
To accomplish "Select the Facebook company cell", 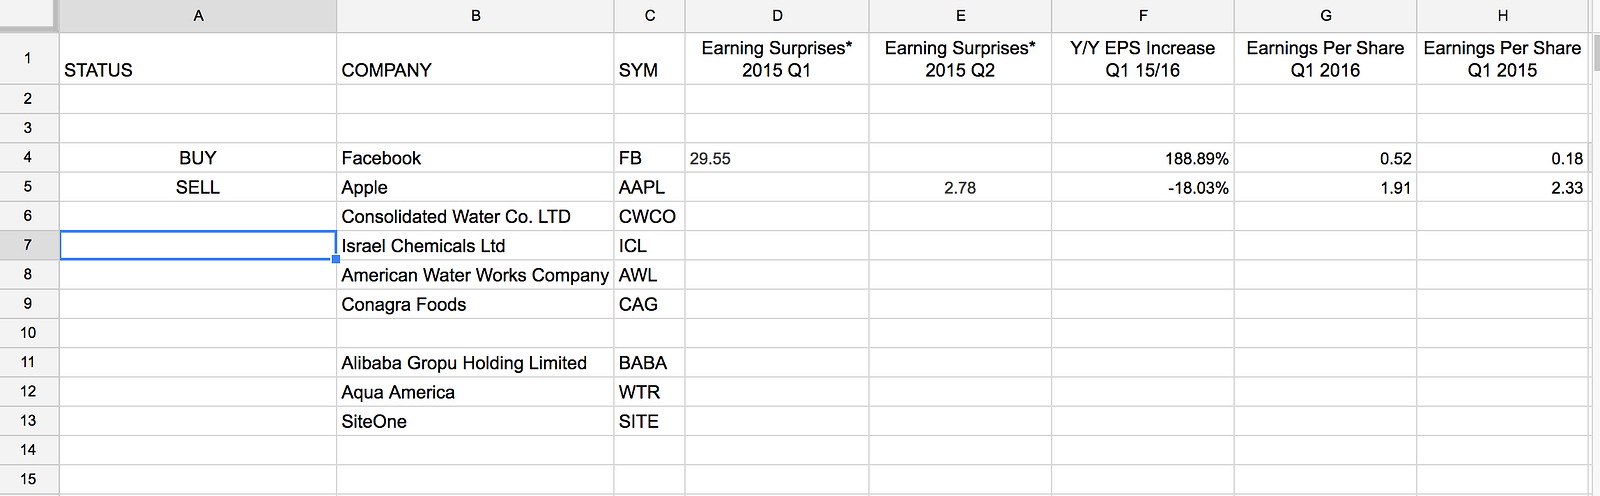I will (x=475, y=158).
